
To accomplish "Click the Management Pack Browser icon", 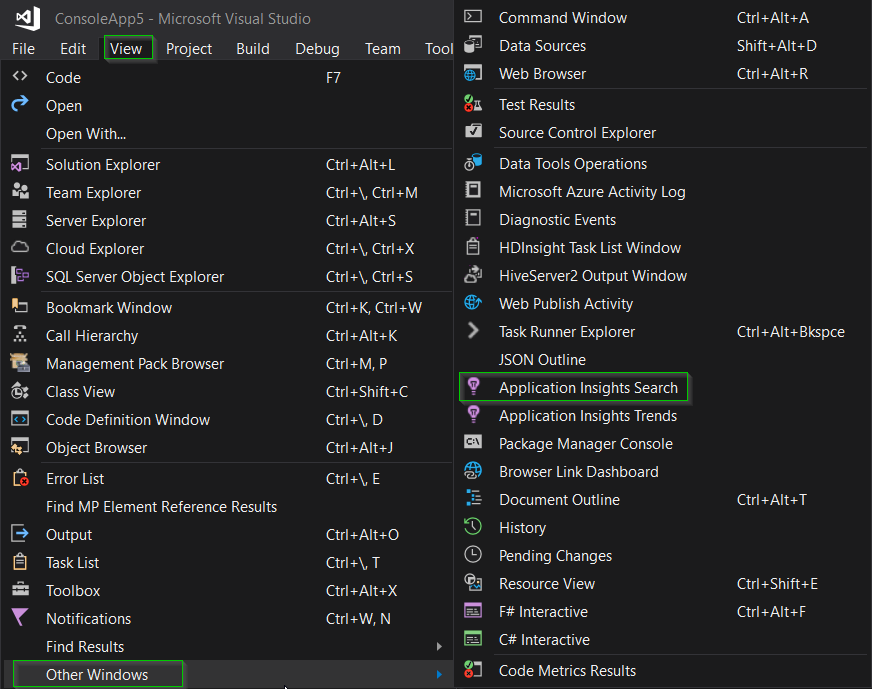I will [x=20, y=362].
